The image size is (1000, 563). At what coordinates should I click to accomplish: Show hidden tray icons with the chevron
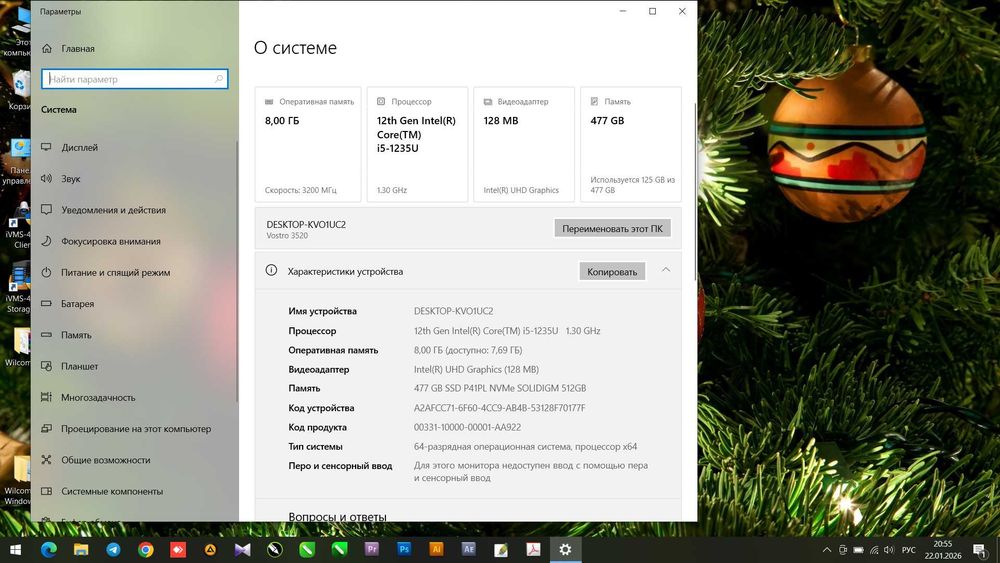(x=827, y=550)
